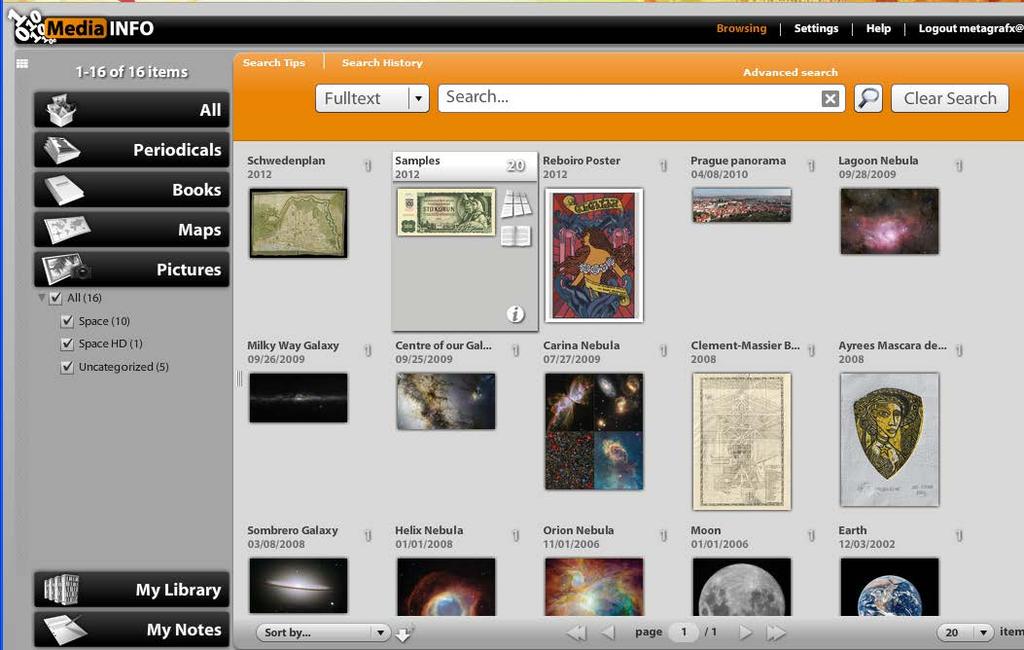Click the open book icon on Samples card
Viewport: 1024px width, 650px height.
(516, 236)
